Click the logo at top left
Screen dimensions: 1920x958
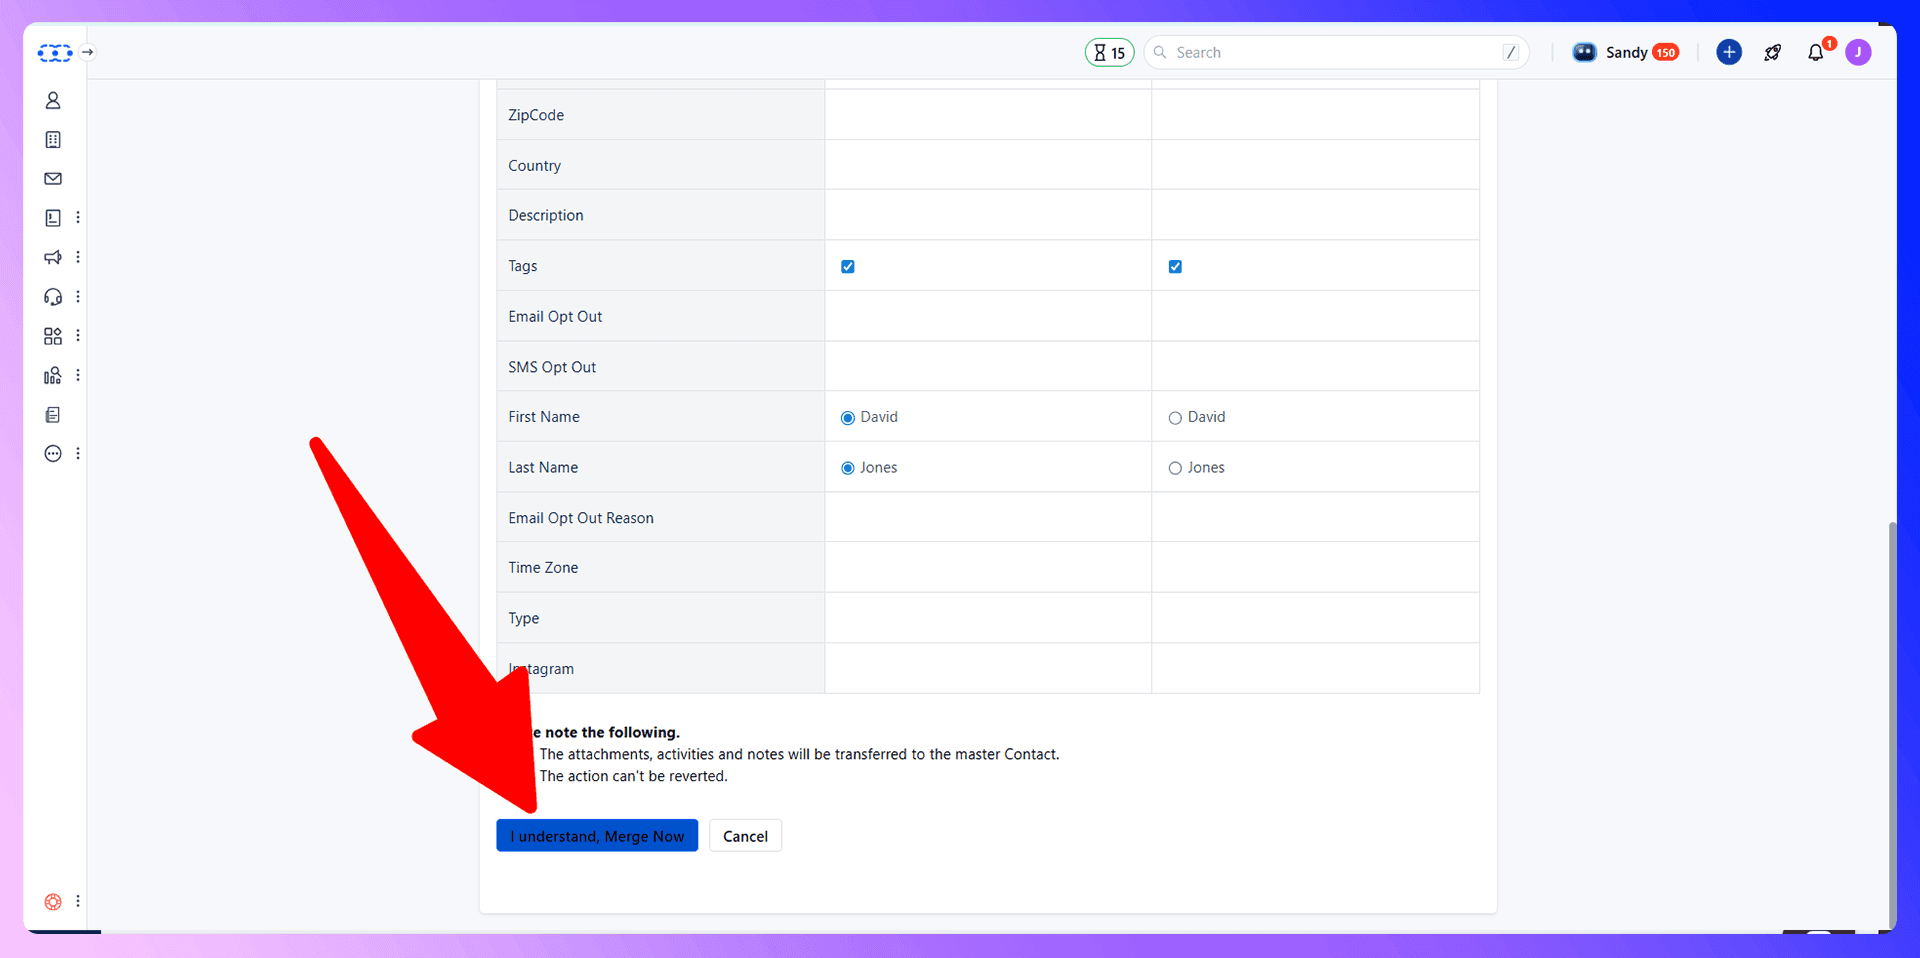[x=55, y=53]
